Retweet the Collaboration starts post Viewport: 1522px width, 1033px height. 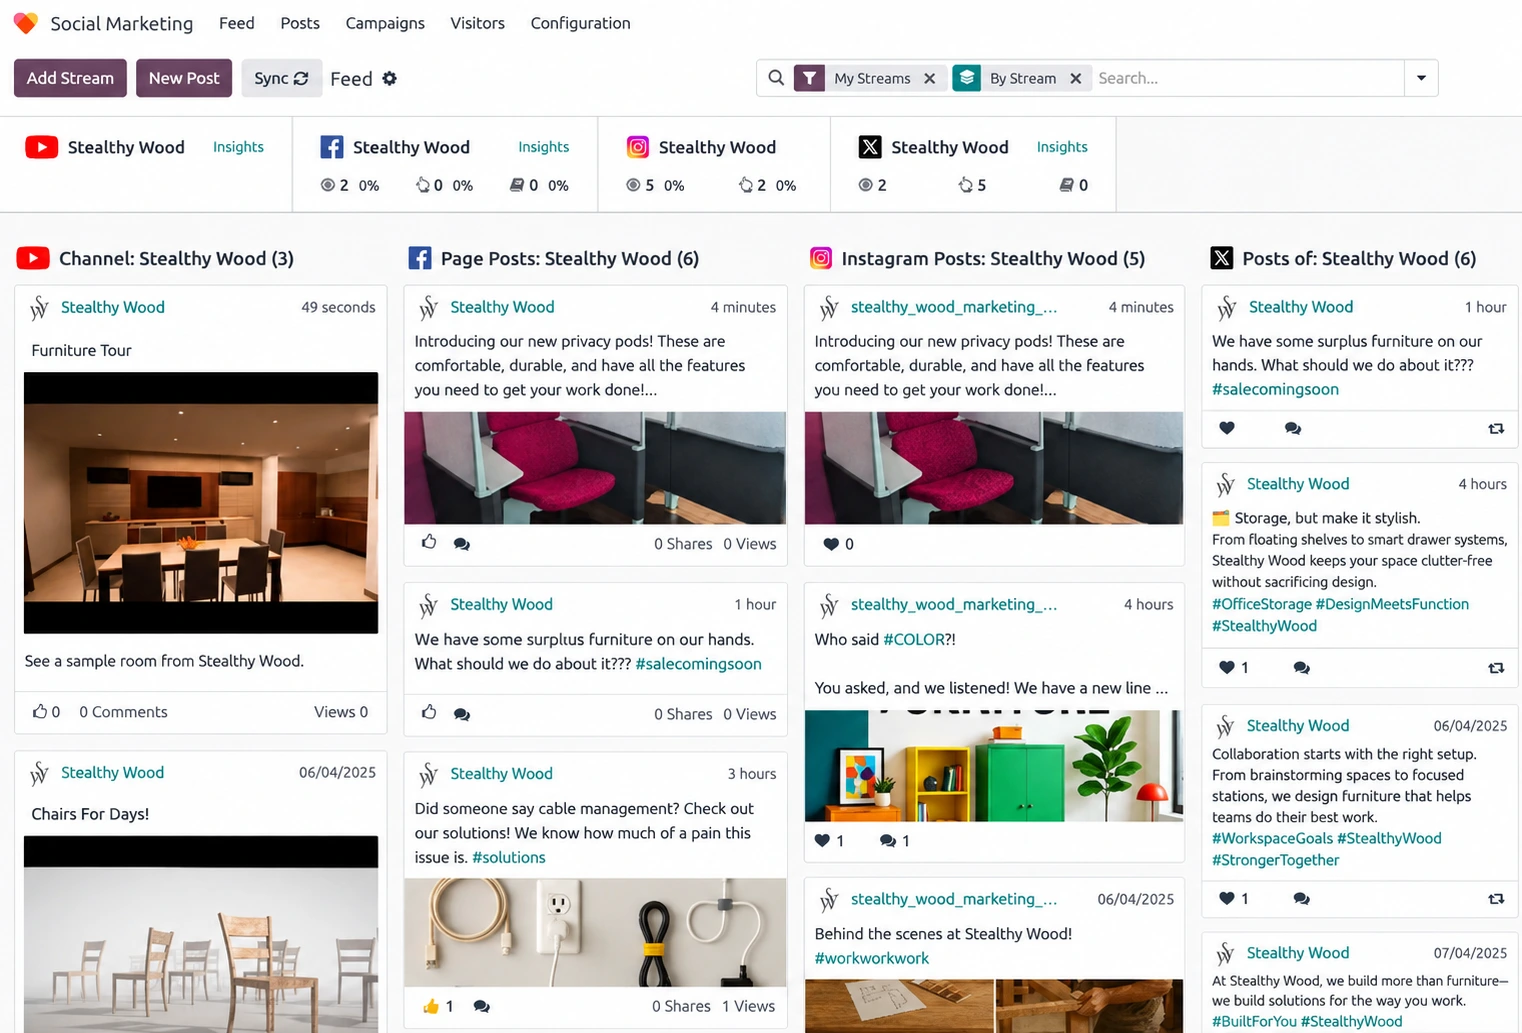(1496, 898)
